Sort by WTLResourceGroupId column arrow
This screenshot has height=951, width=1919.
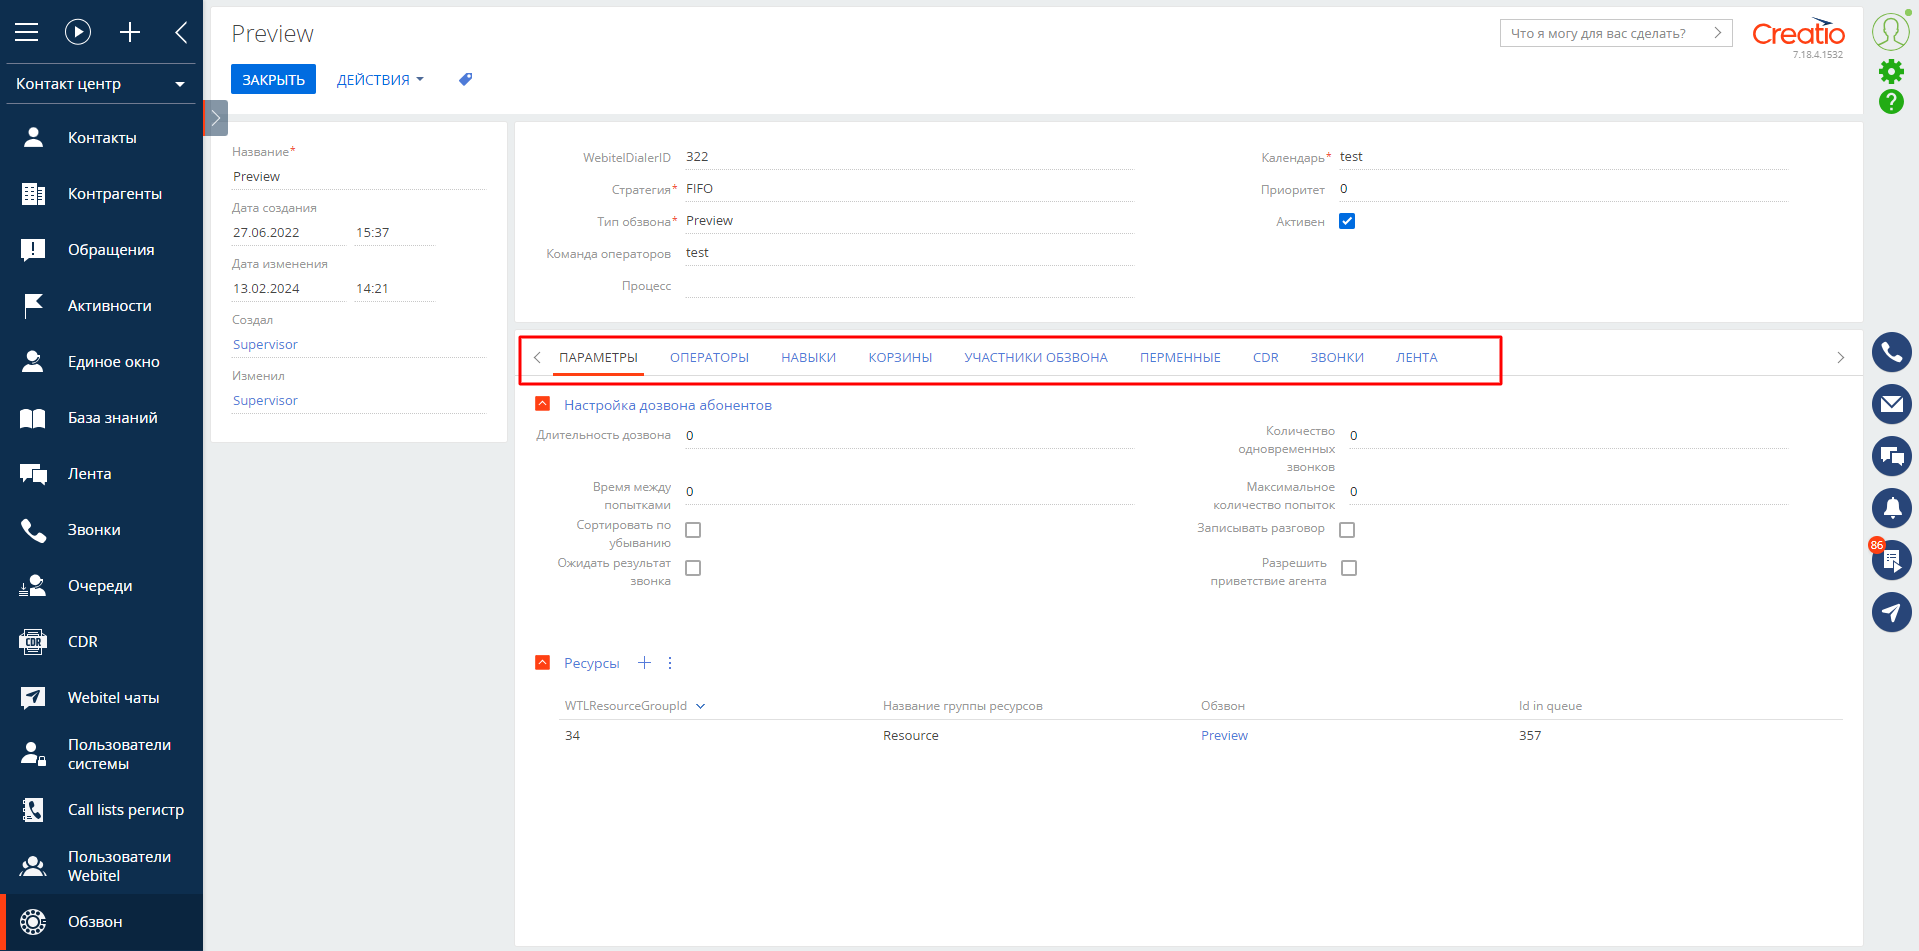tap(701, 706)
